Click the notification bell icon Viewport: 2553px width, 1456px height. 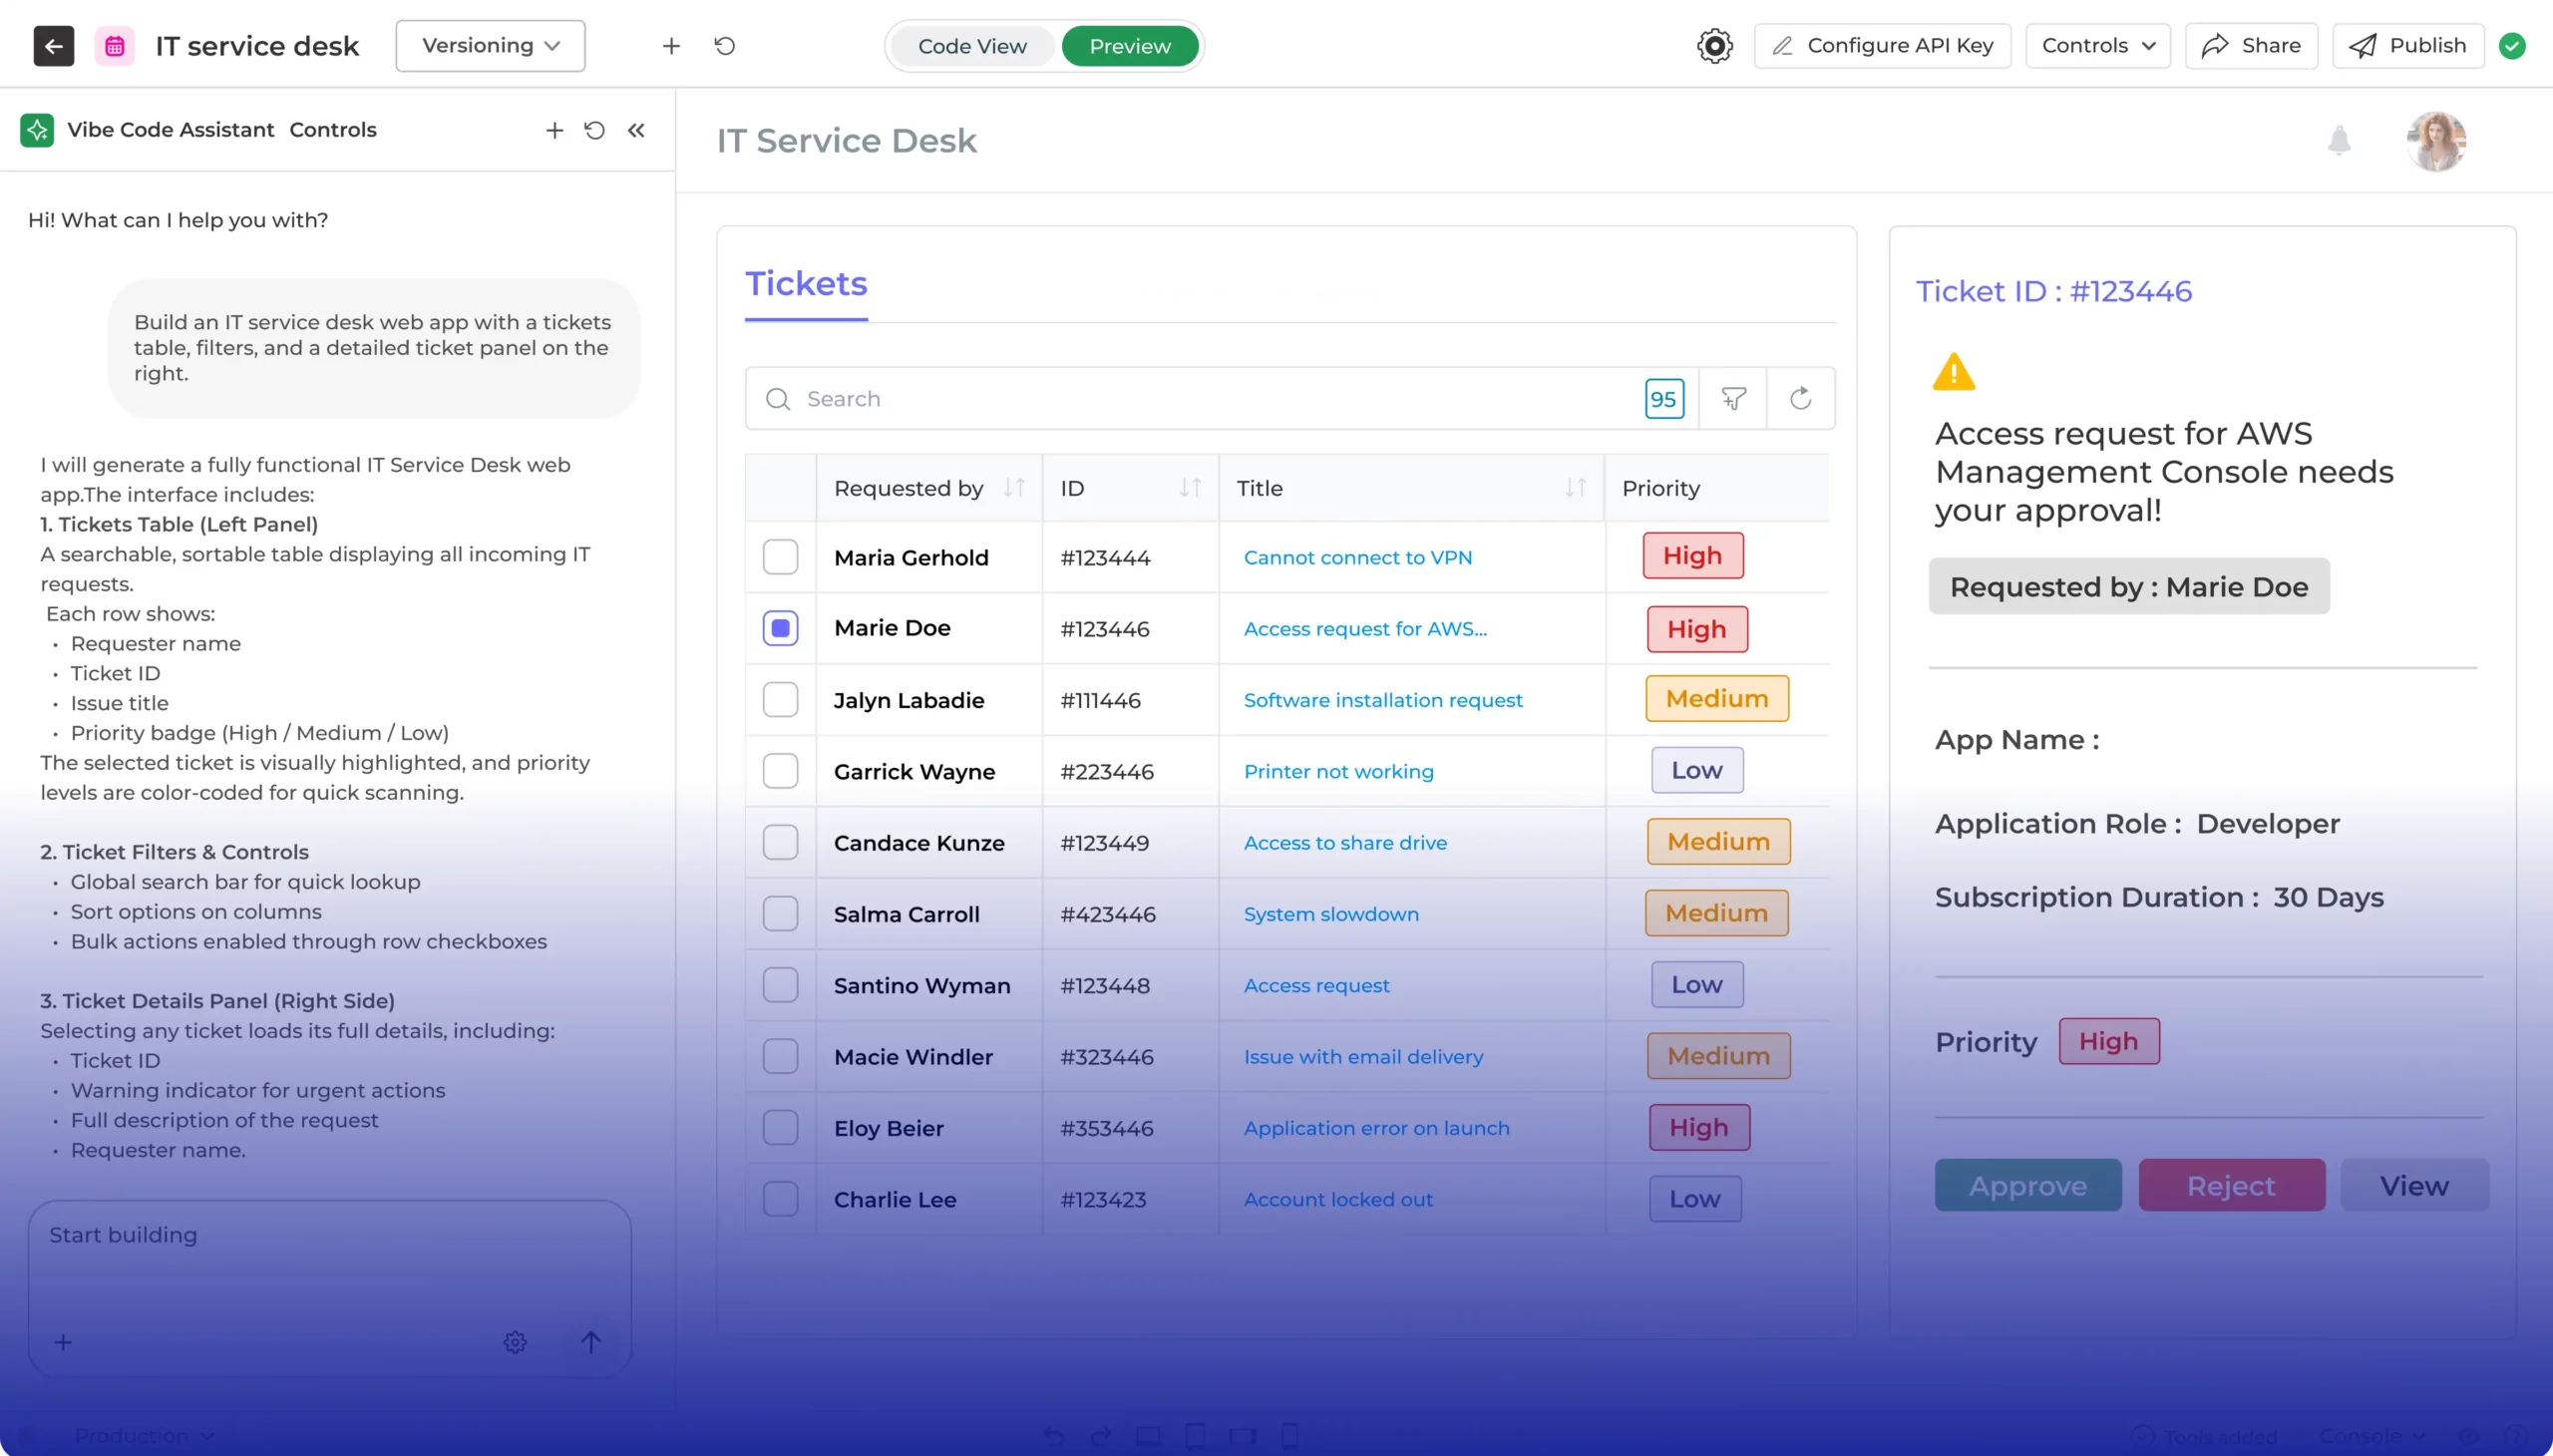click(2338, 140)
